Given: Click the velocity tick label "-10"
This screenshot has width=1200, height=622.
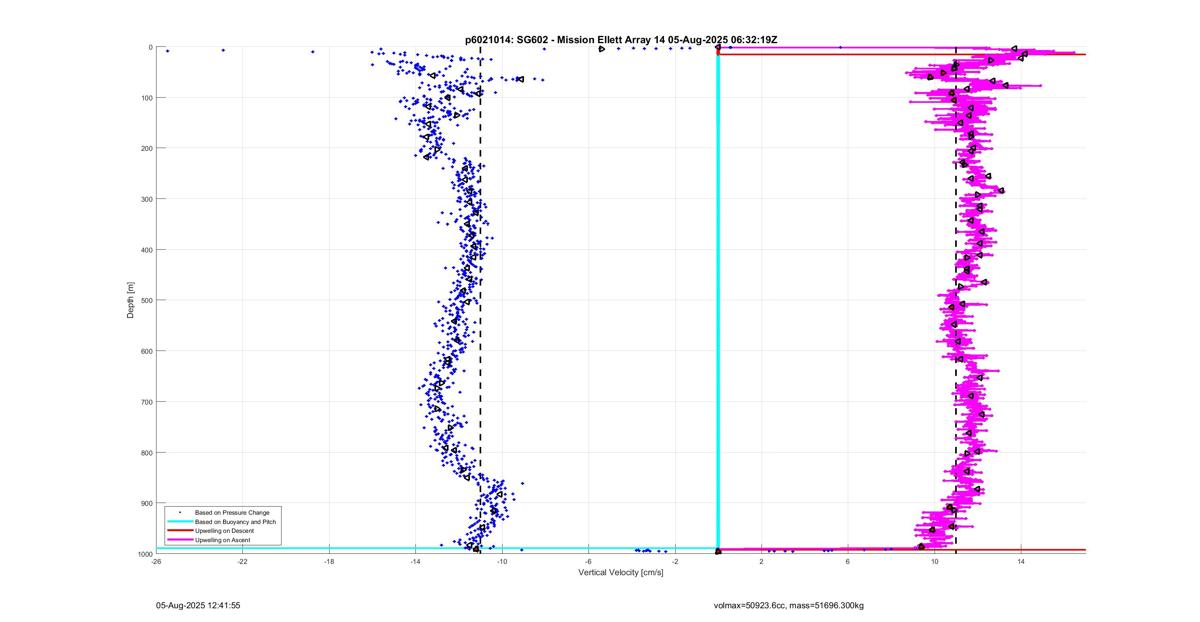Looking at the screenshot, I should click(502, 562).
